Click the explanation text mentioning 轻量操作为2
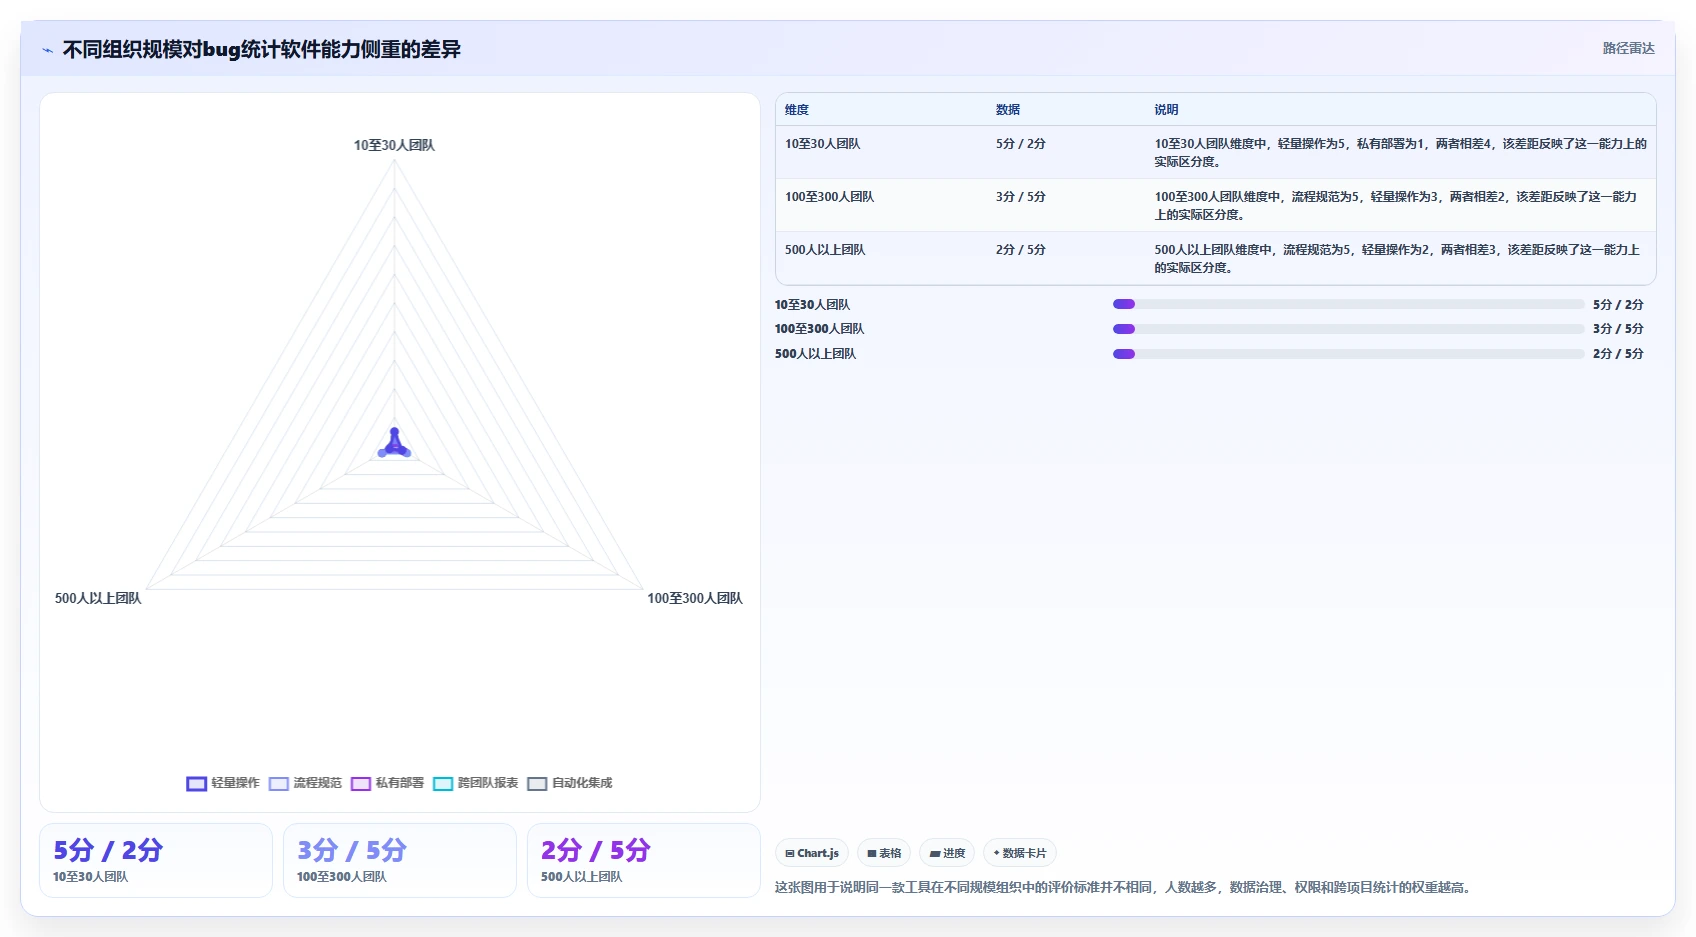The width and height of the screenshot is (1696, 937). (1397, 259)
